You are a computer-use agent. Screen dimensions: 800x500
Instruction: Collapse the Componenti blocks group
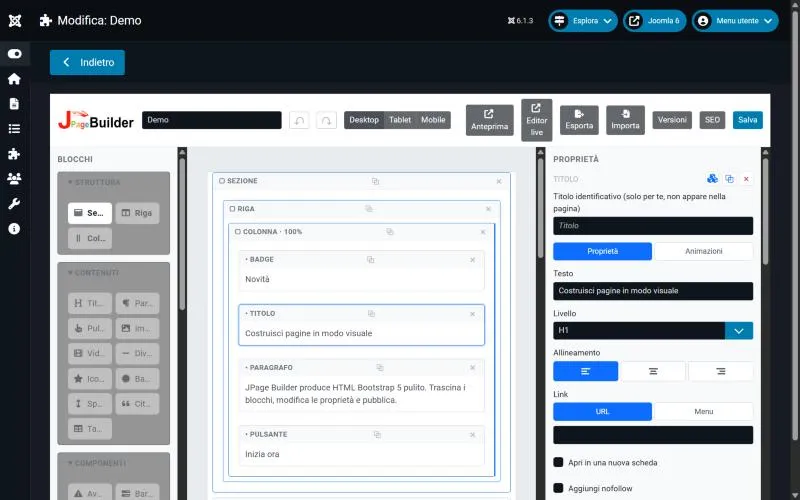pos(97,463)
